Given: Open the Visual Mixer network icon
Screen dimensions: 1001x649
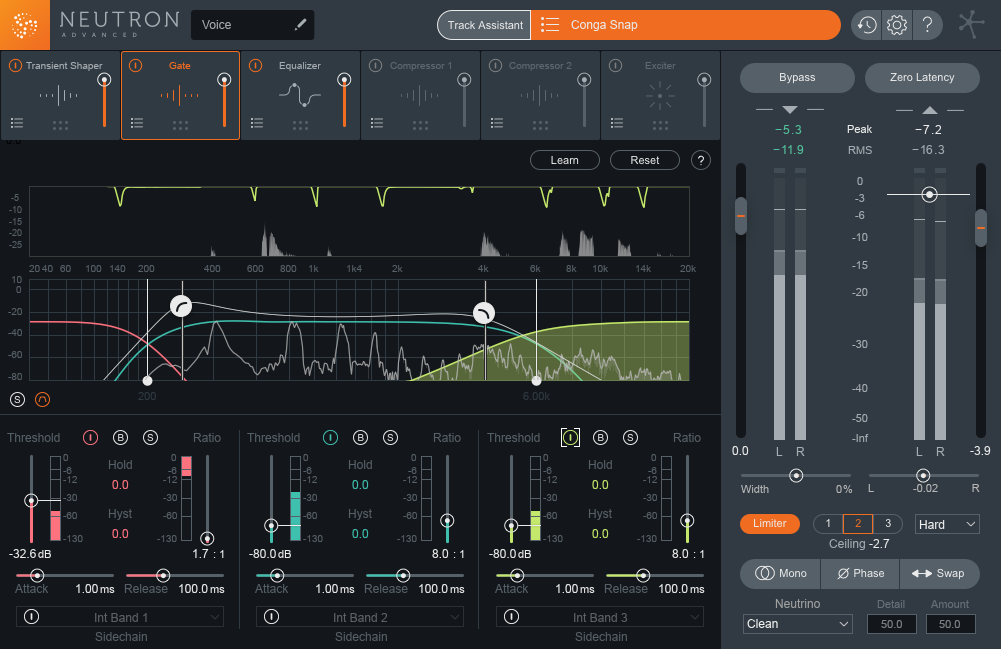Looking at the screenshot, I should pyautogui.click(x=971, y=25).
